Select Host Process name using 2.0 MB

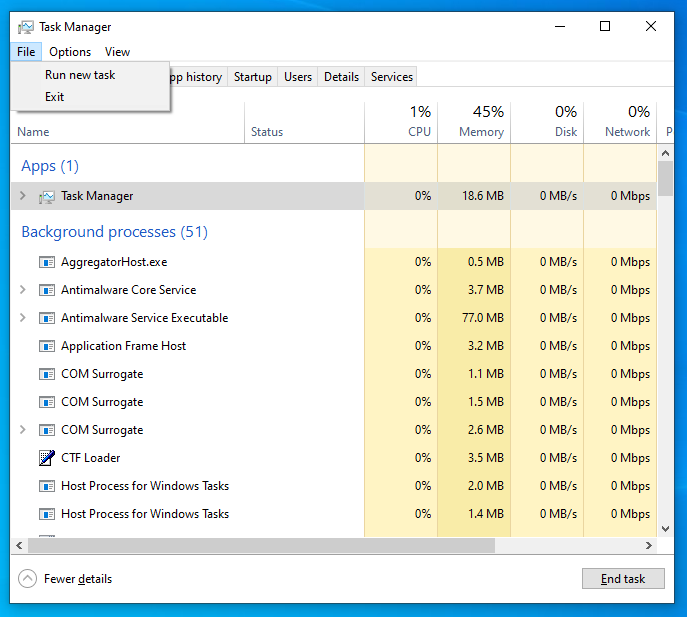145,486
